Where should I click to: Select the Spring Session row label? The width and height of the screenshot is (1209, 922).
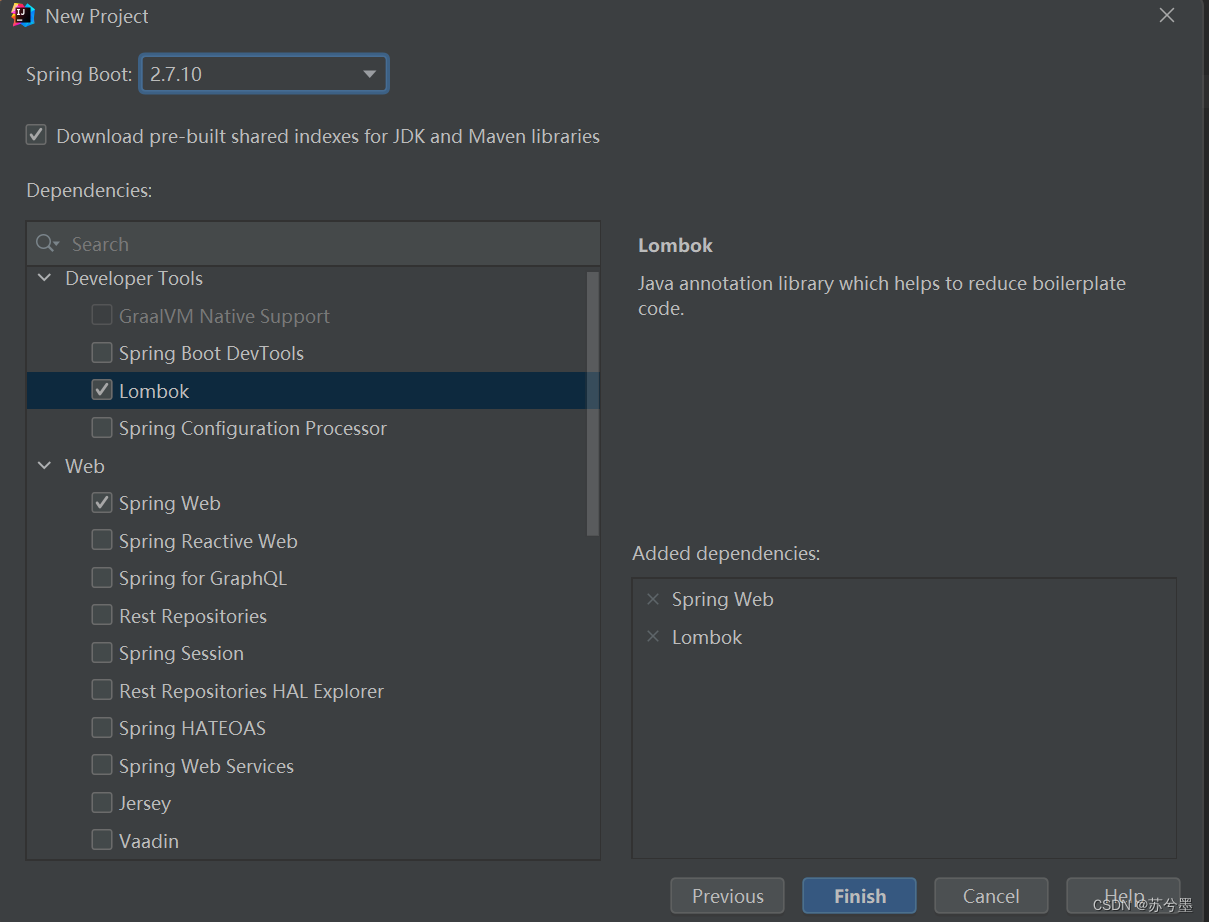[x=181, y=653]
